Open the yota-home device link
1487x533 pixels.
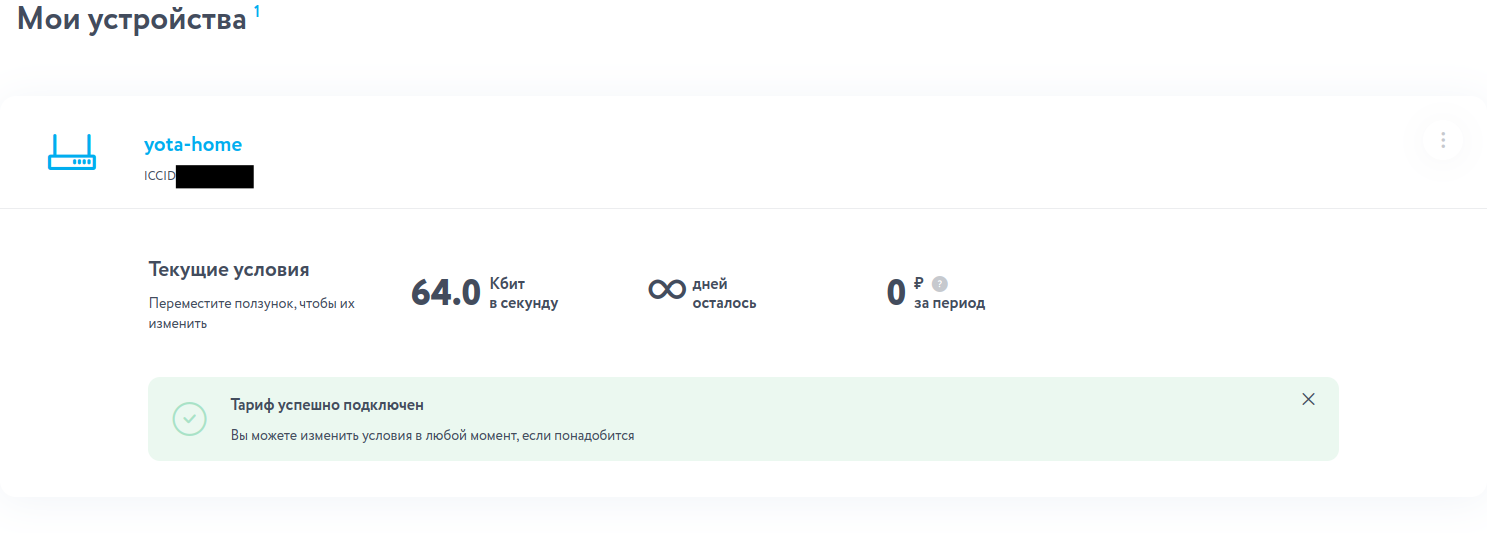coord(193,145)
